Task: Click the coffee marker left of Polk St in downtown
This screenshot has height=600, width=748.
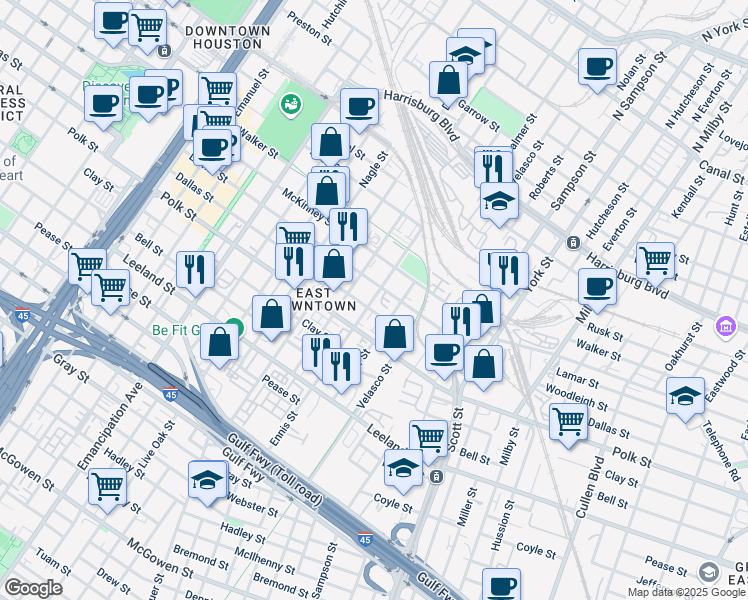Action: tap(104, 105)
